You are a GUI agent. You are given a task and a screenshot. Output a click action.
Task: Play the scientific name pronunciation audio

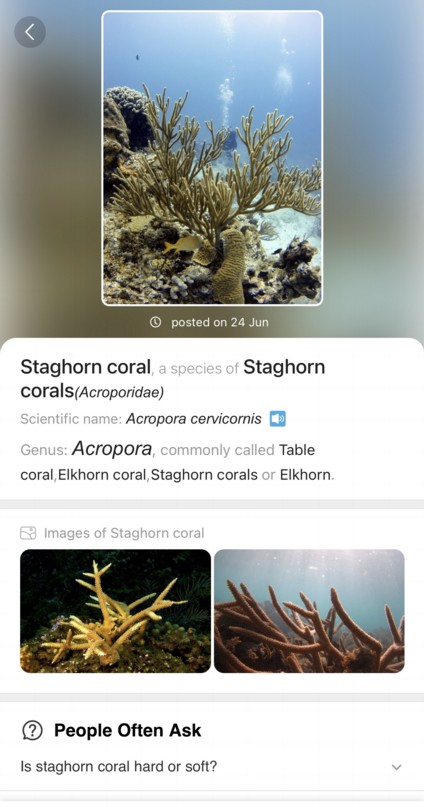278,419
